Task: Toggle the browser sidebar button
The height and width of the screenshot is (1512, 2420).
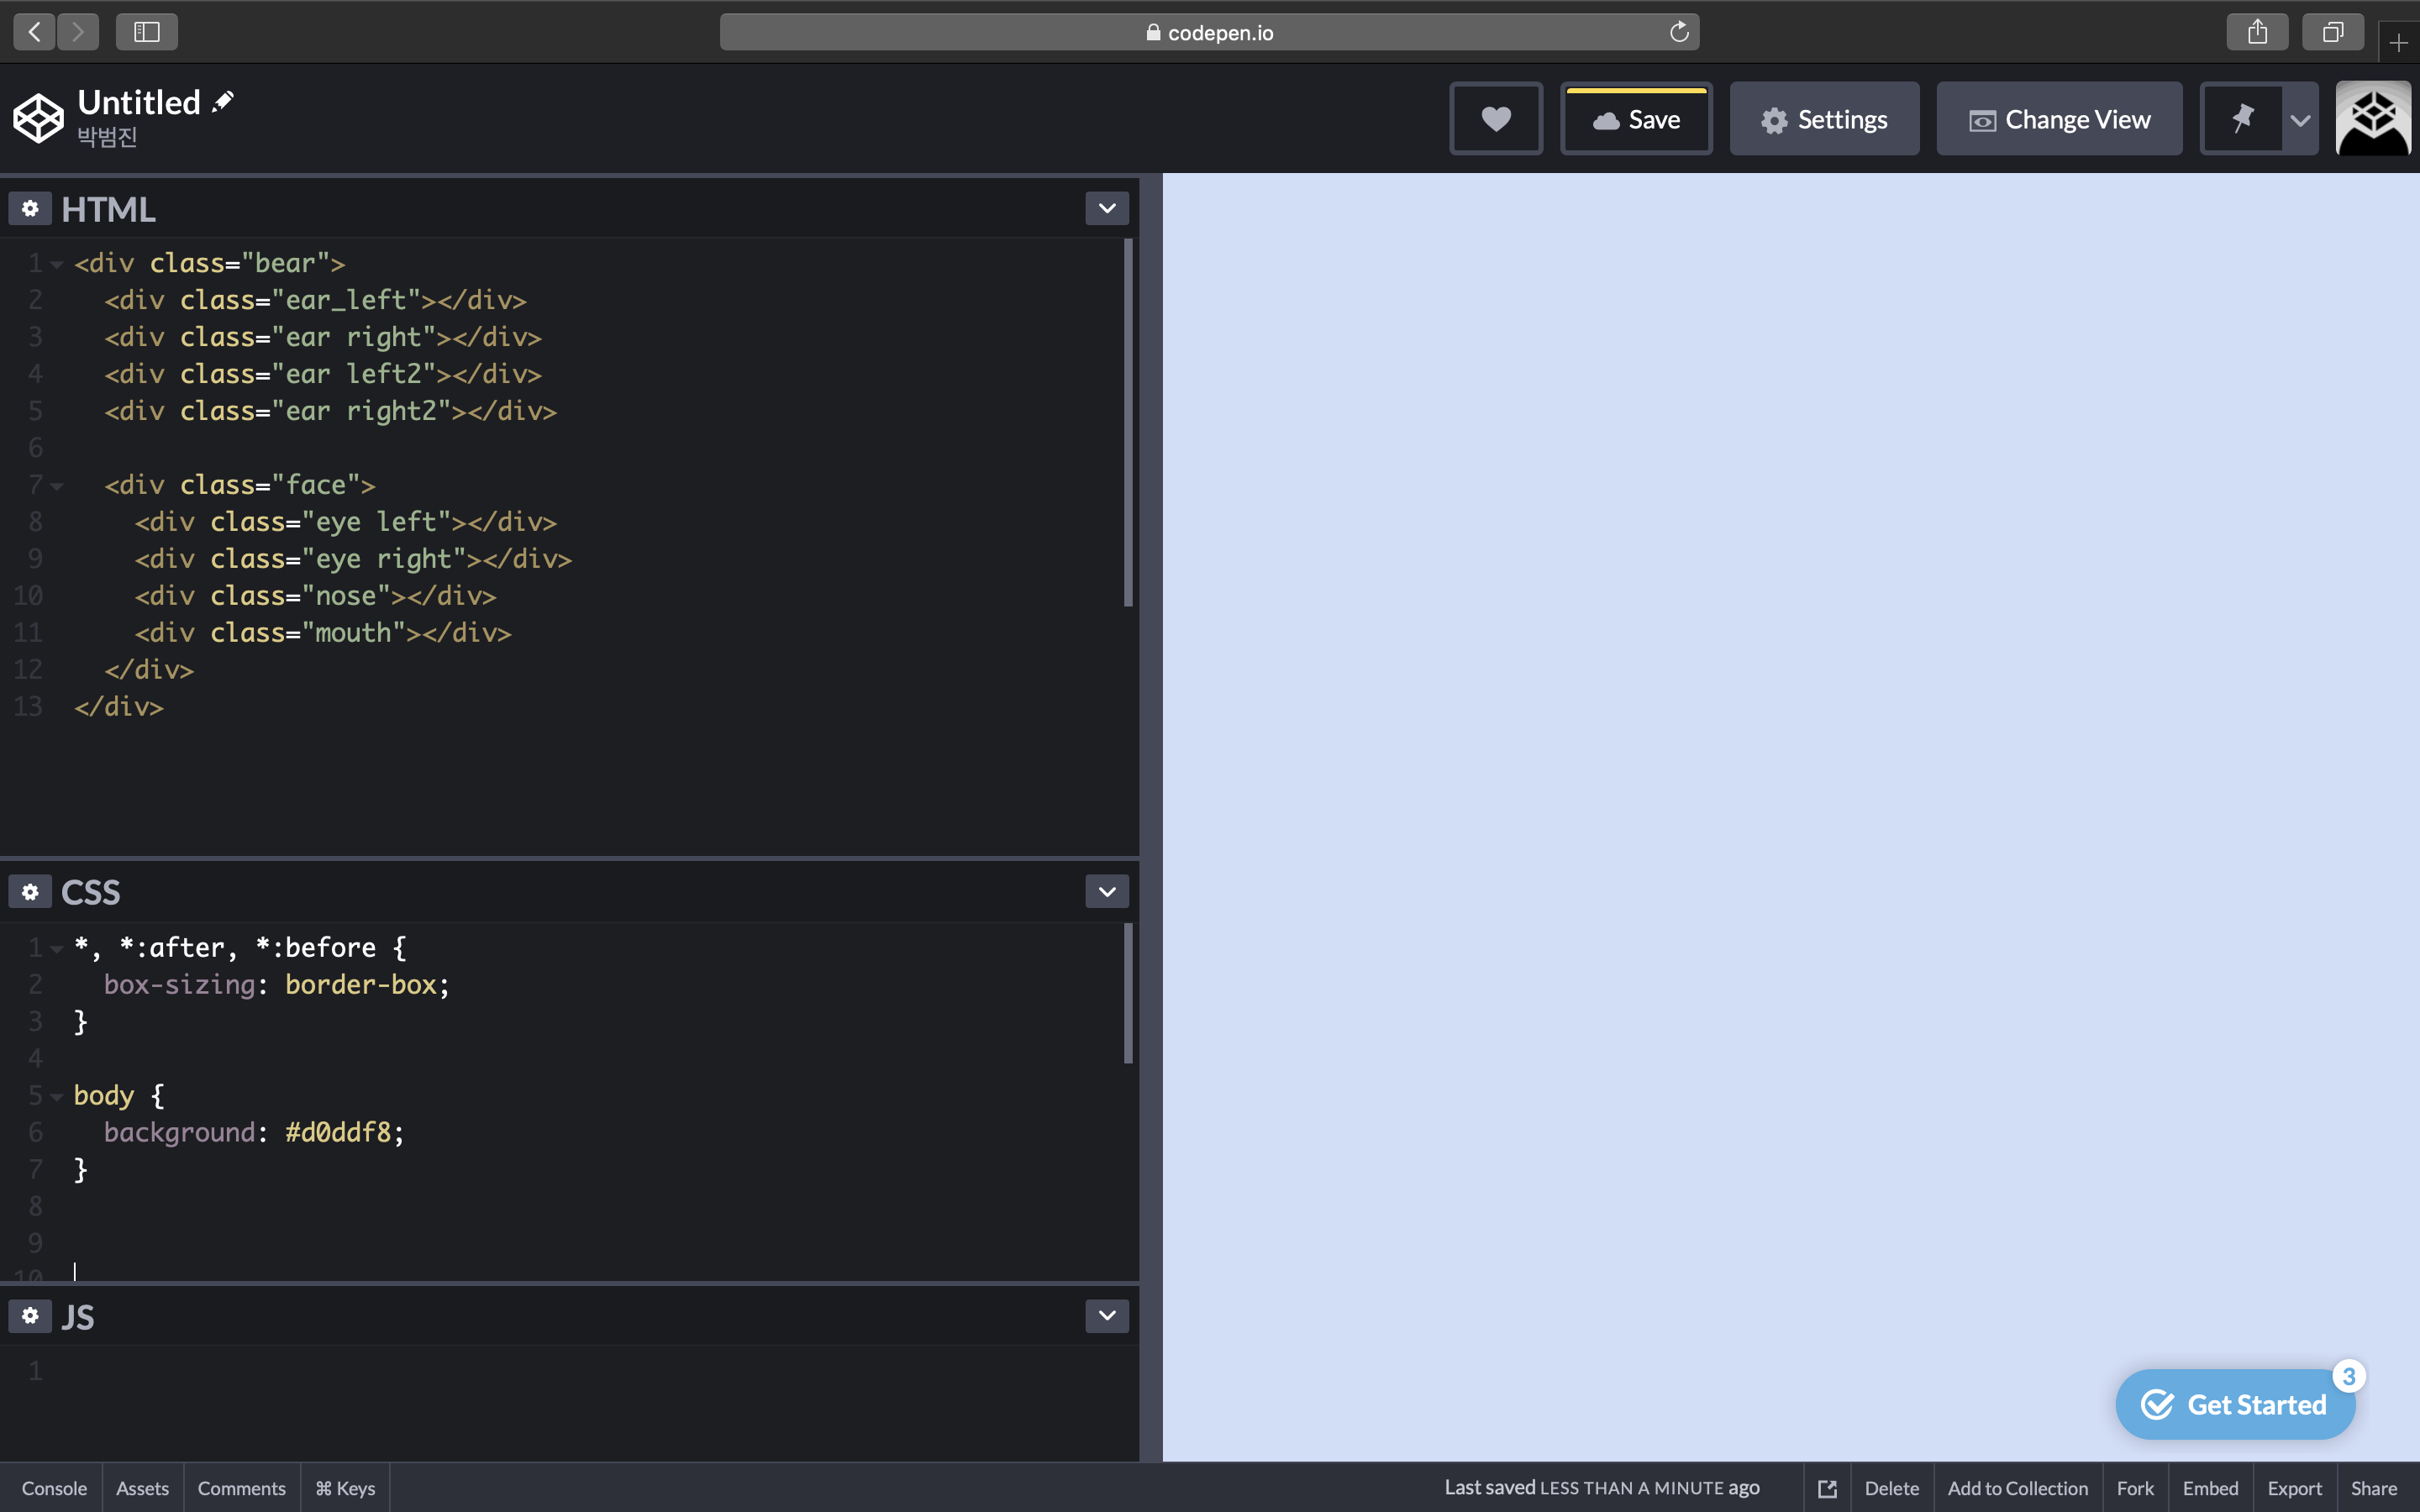Action: pyautogui.click(x=146, y=32)
